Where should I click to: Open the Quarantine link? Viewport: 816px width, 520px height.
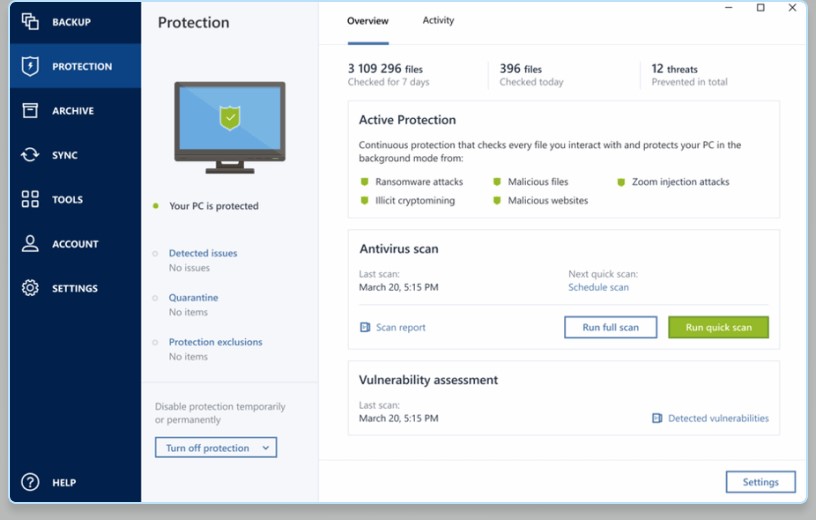pos(194,298)
